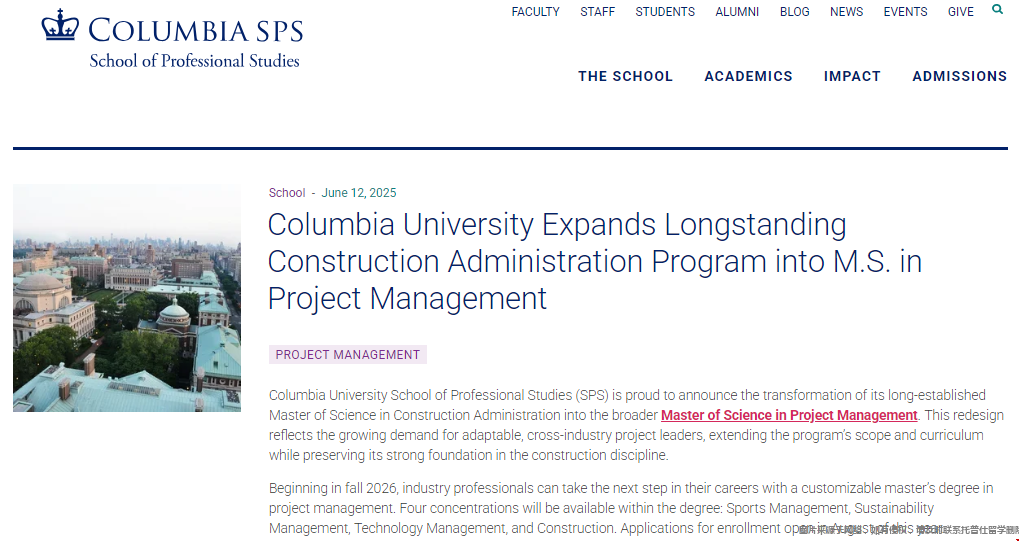
Task: Select the Impact menu item
Action: tap(852, 76)
